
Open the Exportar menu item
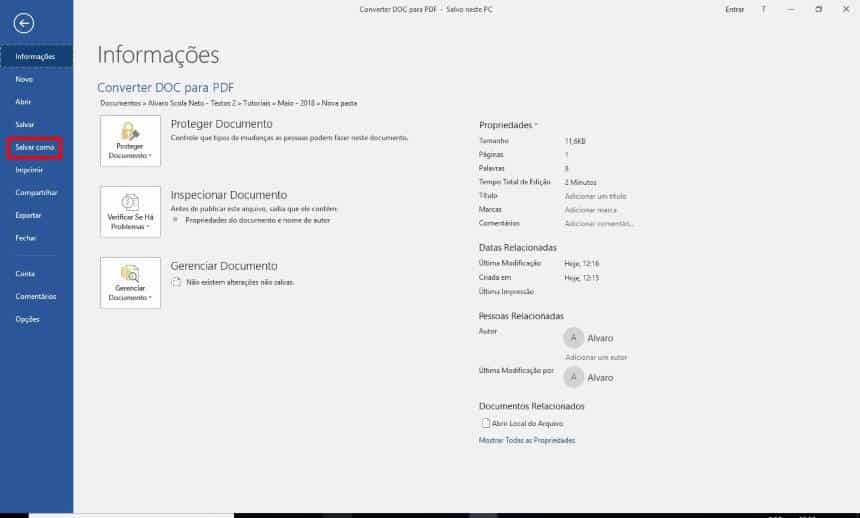pos(28,215)
